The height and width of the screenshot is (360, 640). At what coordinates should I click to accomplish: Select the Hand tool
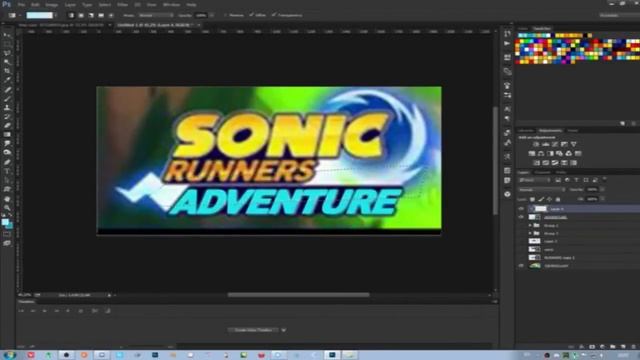(x=7, y=199)
